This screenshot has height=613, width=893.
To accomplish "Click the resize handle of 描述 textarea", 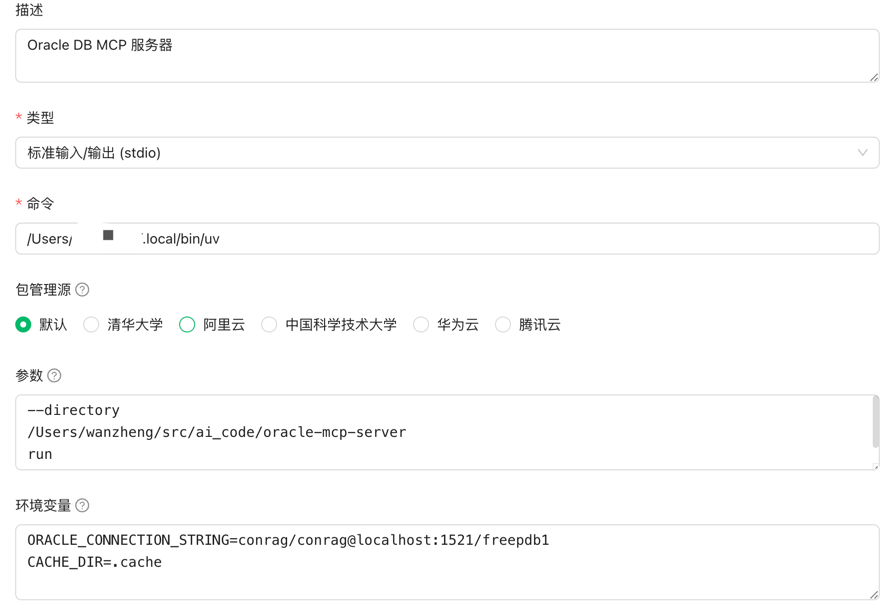I will pos(873,76).
